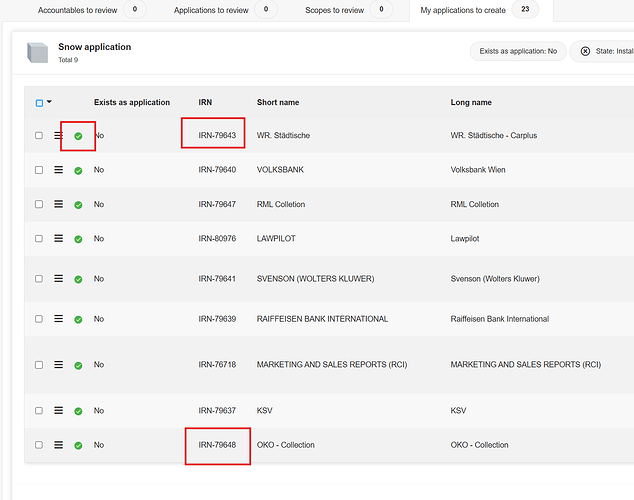634x500 pixels.
Task: Click long name WR. Städtische - Carplus
Action: 494,135
